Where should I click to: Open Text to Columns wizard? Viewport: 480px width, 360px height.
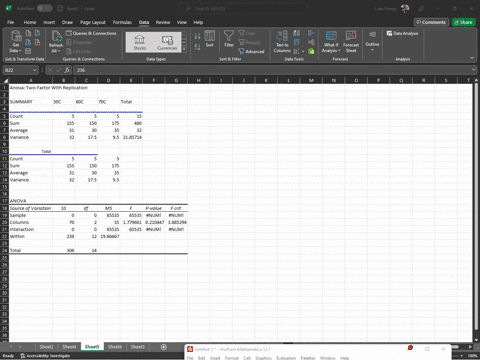tap(282, 42)
